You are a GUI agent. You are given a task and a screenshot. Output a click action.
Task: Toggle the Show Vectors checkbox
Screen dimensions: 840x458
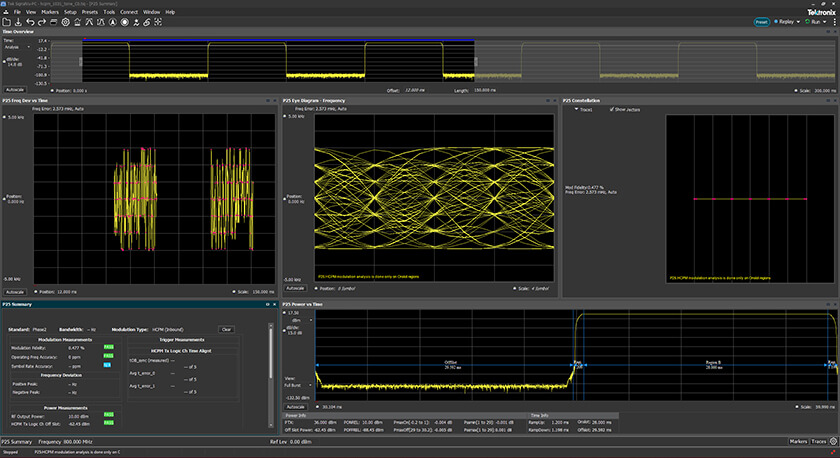tap(612, 109)
